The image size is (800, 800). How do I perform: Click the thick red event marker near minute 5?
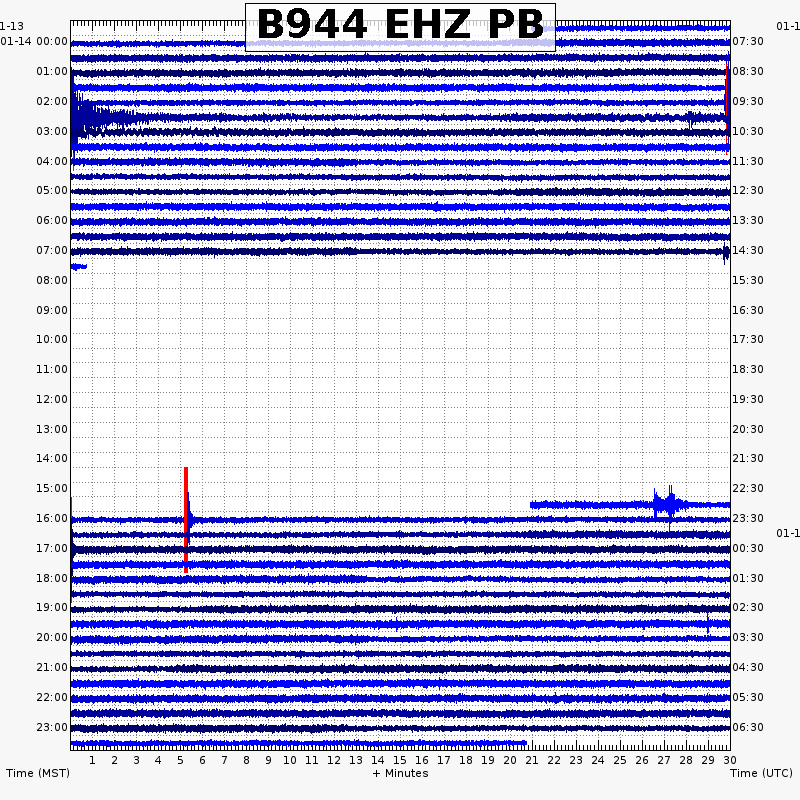(x=186, y=519)
